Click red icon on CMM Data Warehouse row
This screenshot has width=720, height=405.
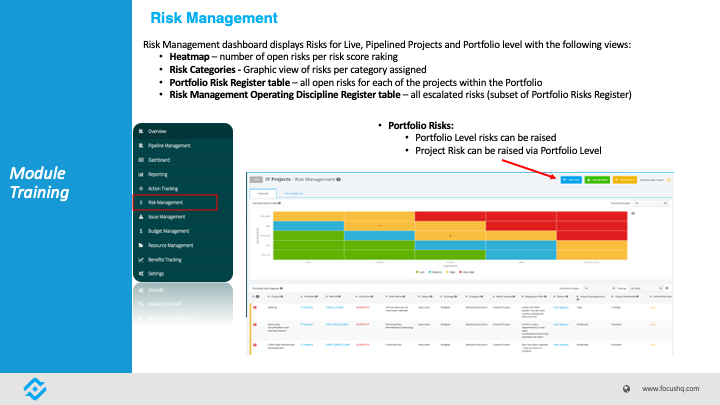[x=255, y=345]
